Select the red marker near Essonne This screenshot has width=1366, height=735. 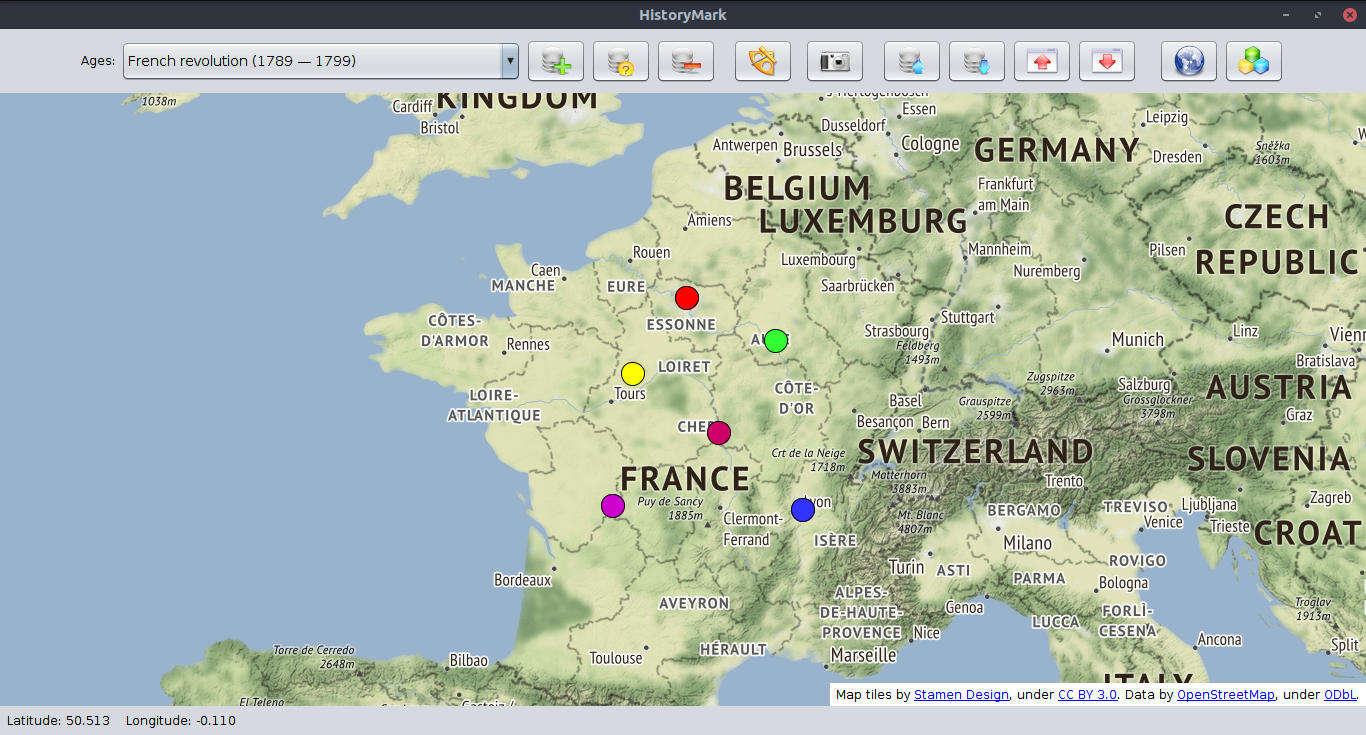pyautogui.click(x=686, y=298)
